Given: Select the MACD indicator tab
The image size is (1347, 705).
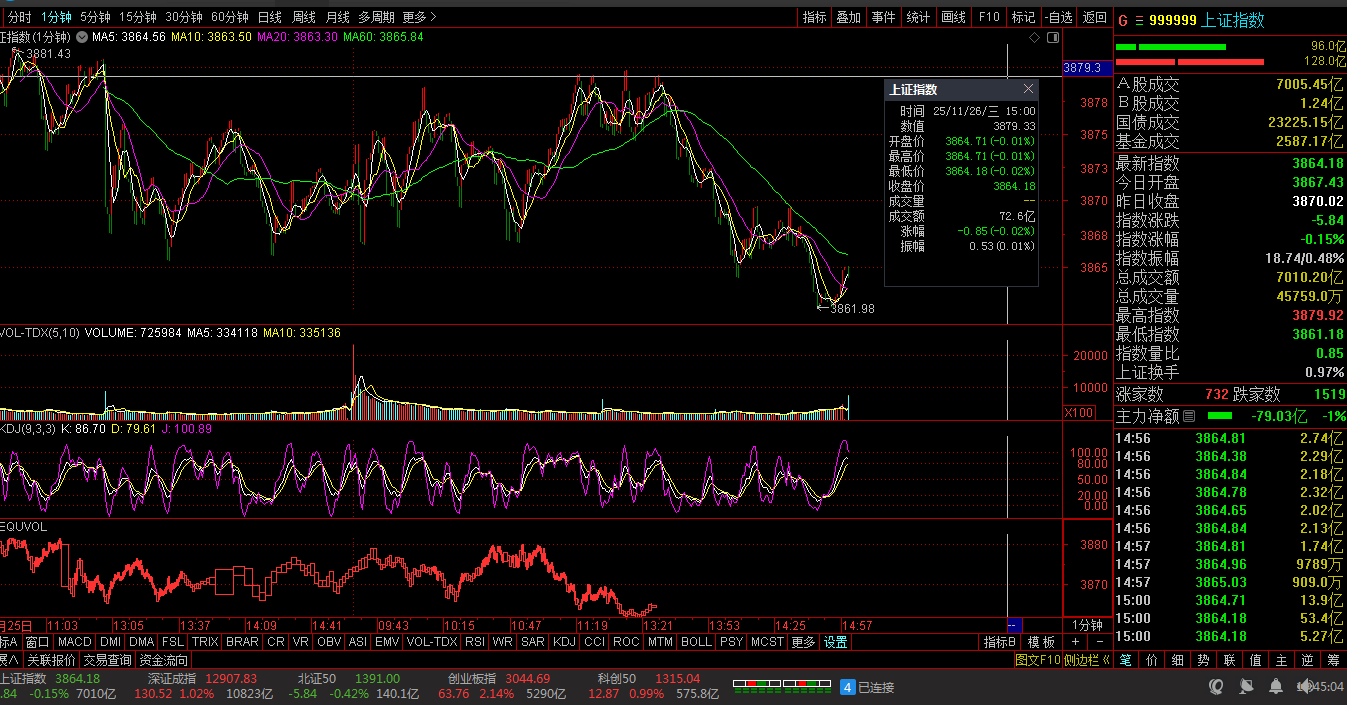Looking at the screenshot, I should tap(75, 642).
